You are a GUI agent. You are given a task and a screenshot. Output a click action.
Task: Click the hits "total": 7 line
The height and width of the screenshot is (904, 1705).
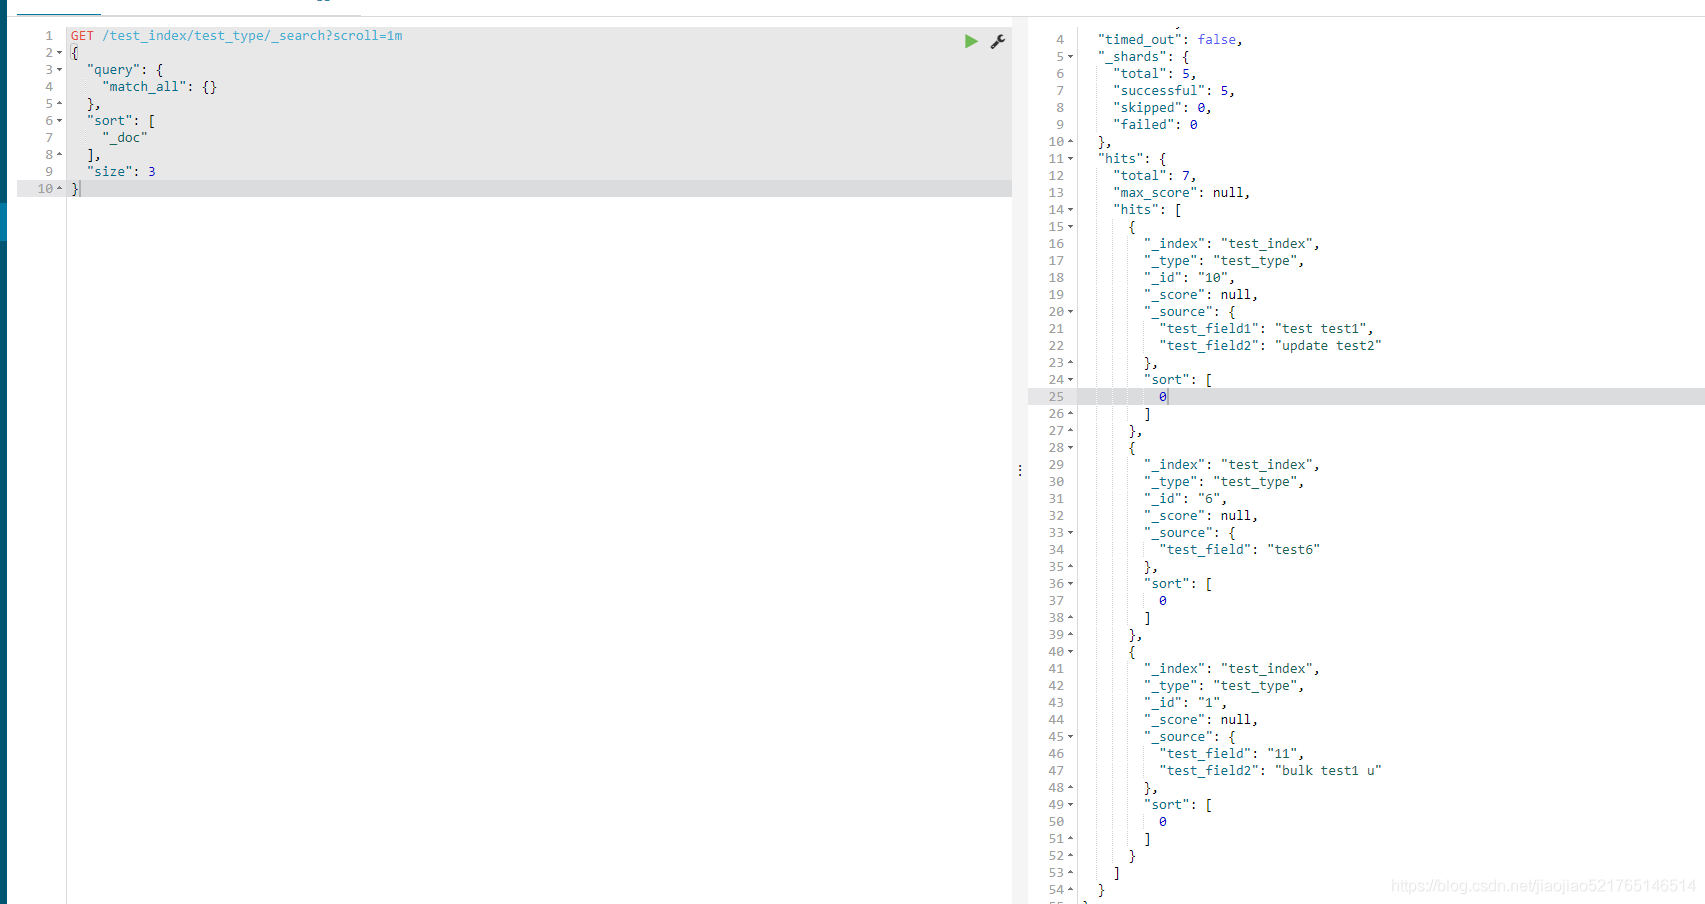1155,175
